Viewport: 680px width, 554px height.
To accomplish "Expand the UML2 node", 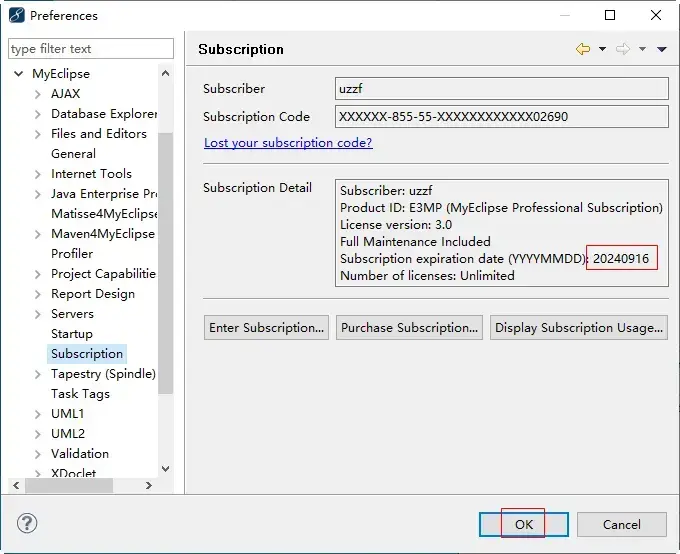I will tap(38, 434).
